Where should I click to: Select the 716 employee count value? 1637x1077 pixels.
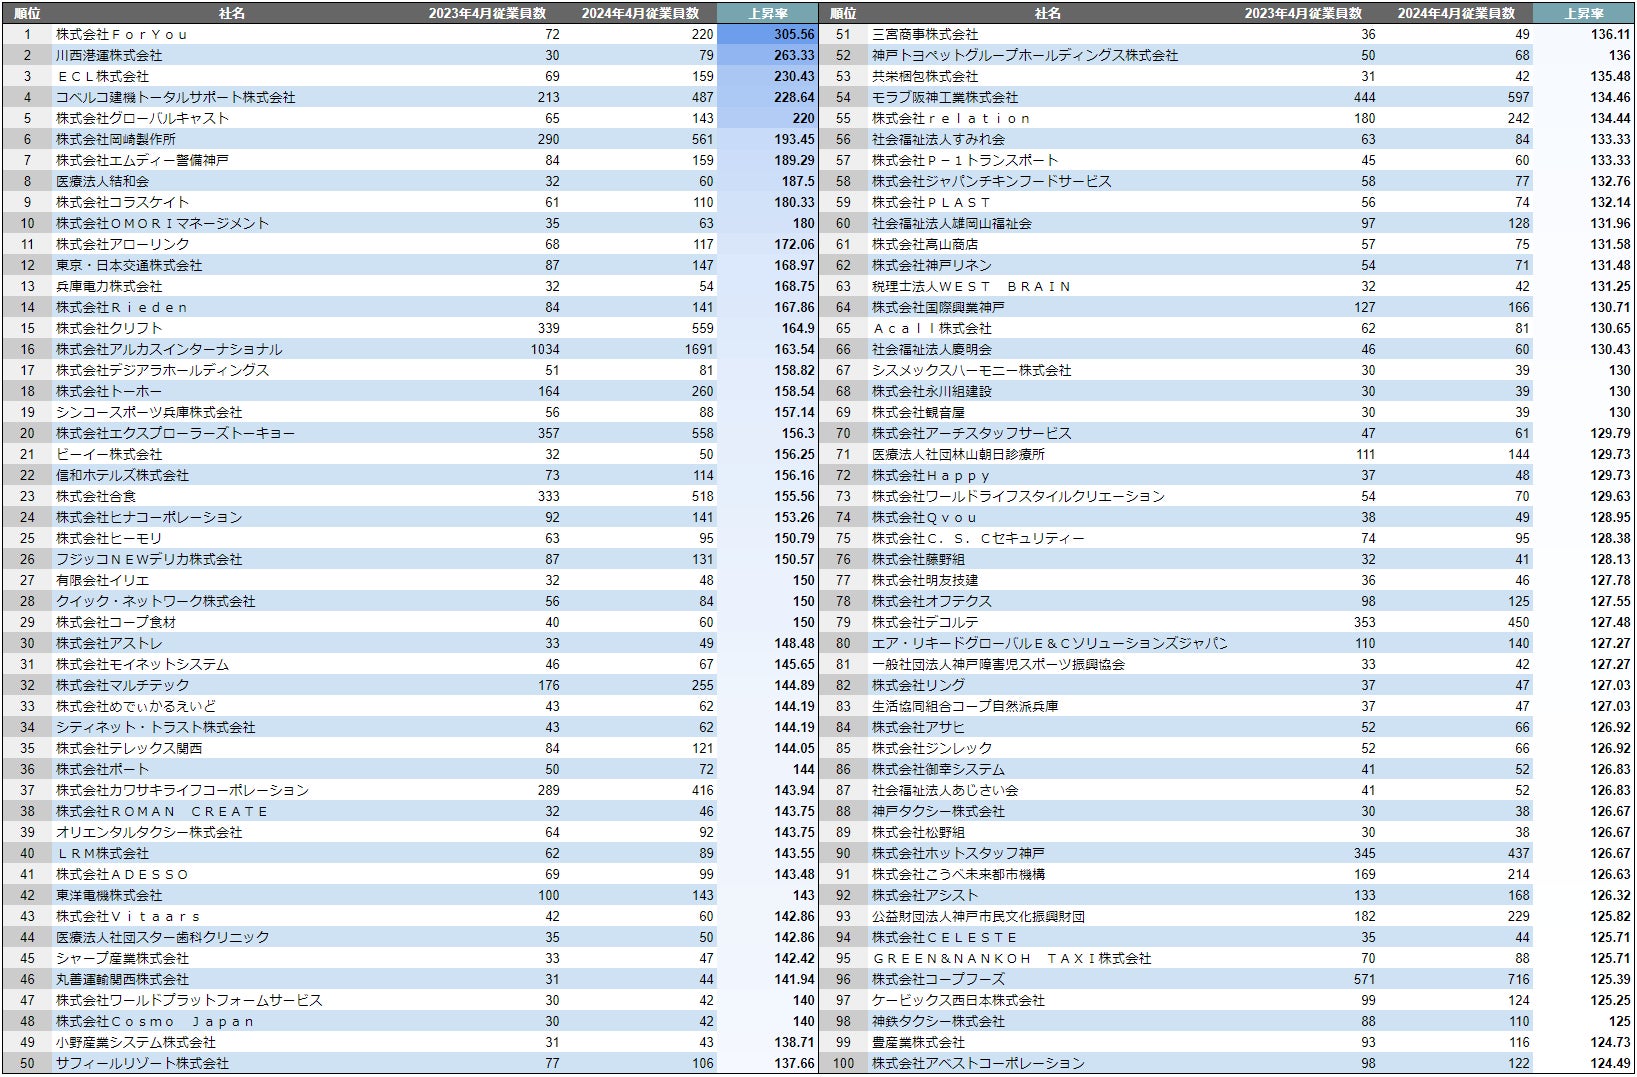click(x=1519, y=979)
